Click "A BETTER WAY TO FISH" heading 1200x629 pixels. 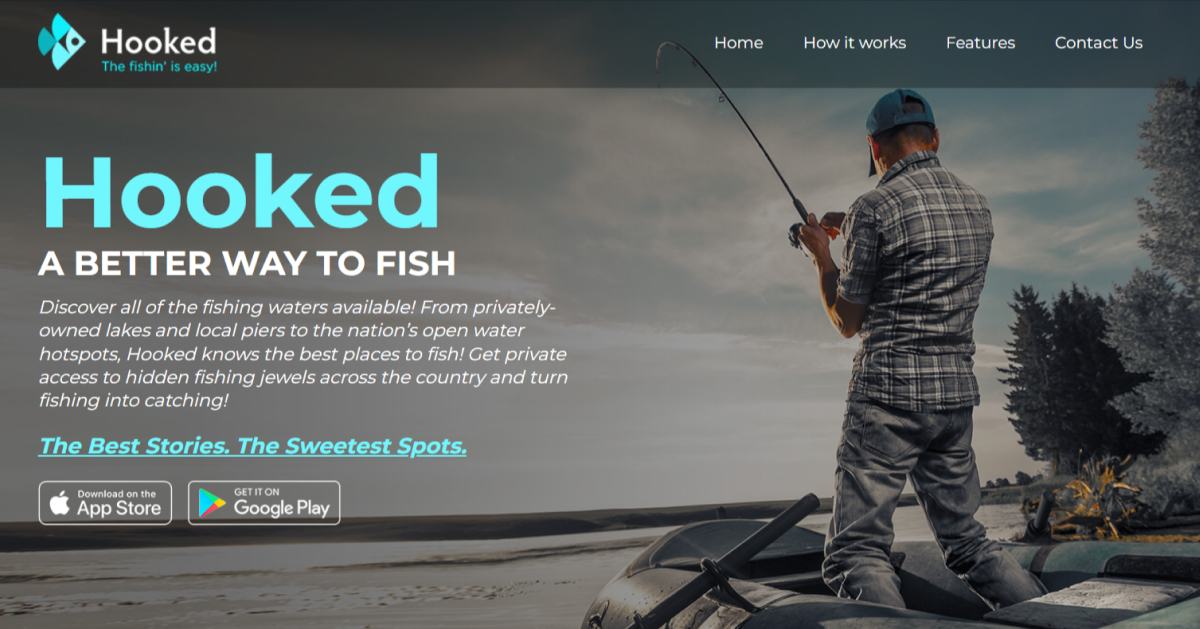click(247, 263)
